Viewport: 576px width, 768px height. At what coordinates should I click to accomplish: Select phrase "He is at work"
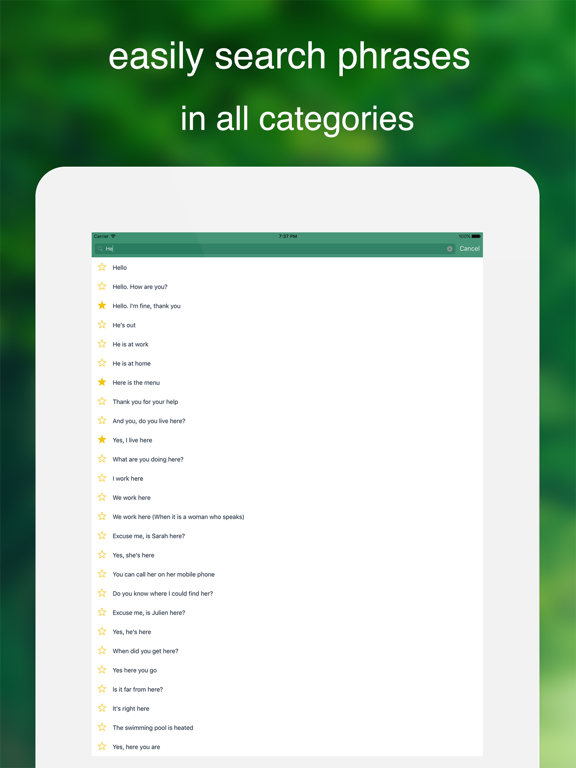(x=287, y=344)
